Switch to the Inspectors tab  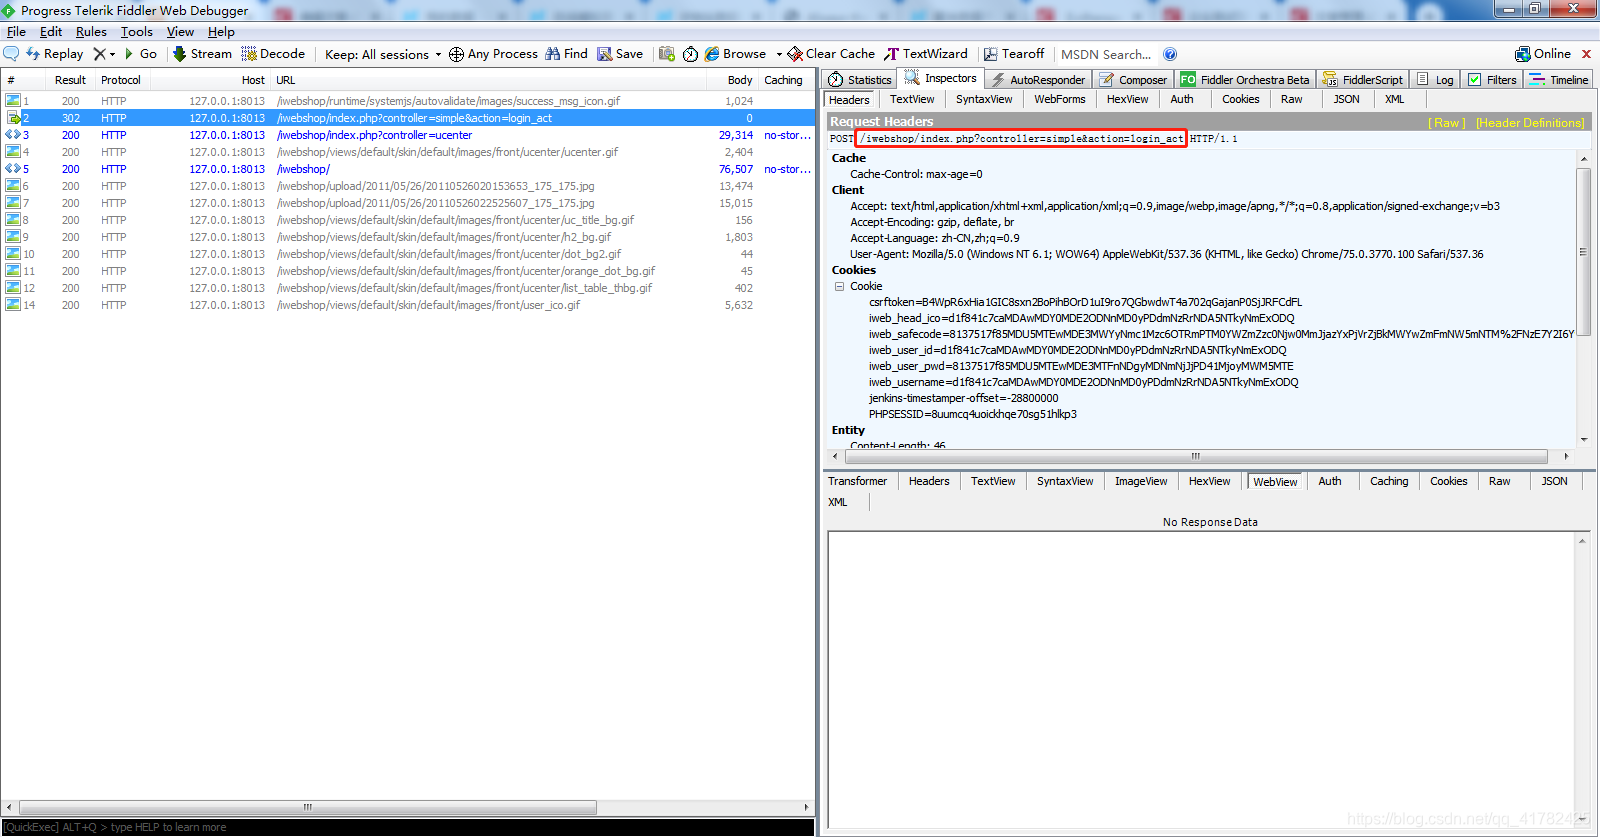click(941, 78)
